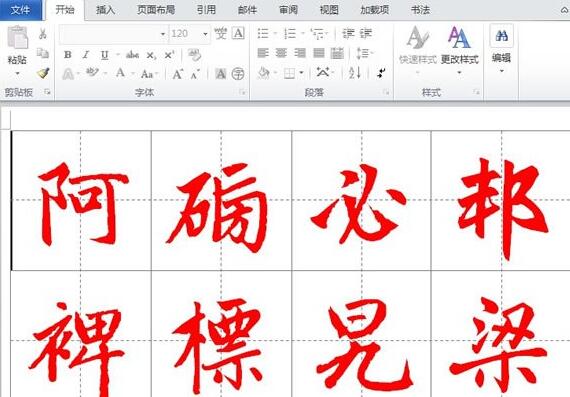The image size is (570, 397).
Task: Open the 字体 font dialog launcher
Action: pyautogui.click(x=242, y=92)
